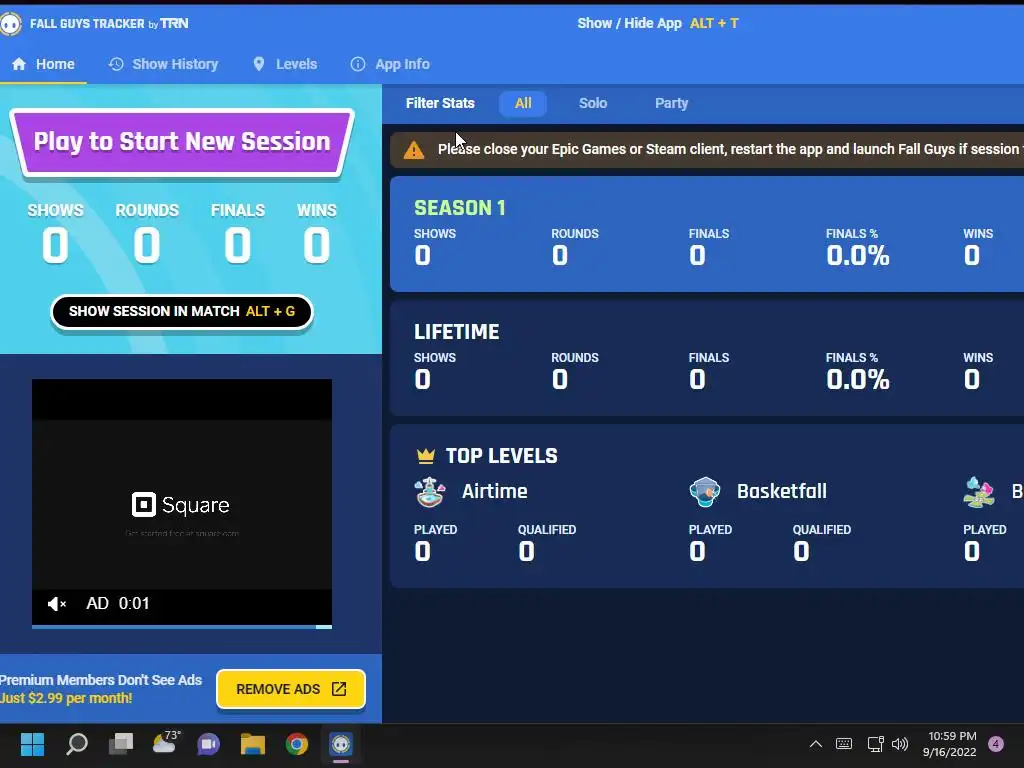Image resolution: width=1024 pixels, height=768 pixels.
Task: Click the network tray icon
Action: [875, 744]
